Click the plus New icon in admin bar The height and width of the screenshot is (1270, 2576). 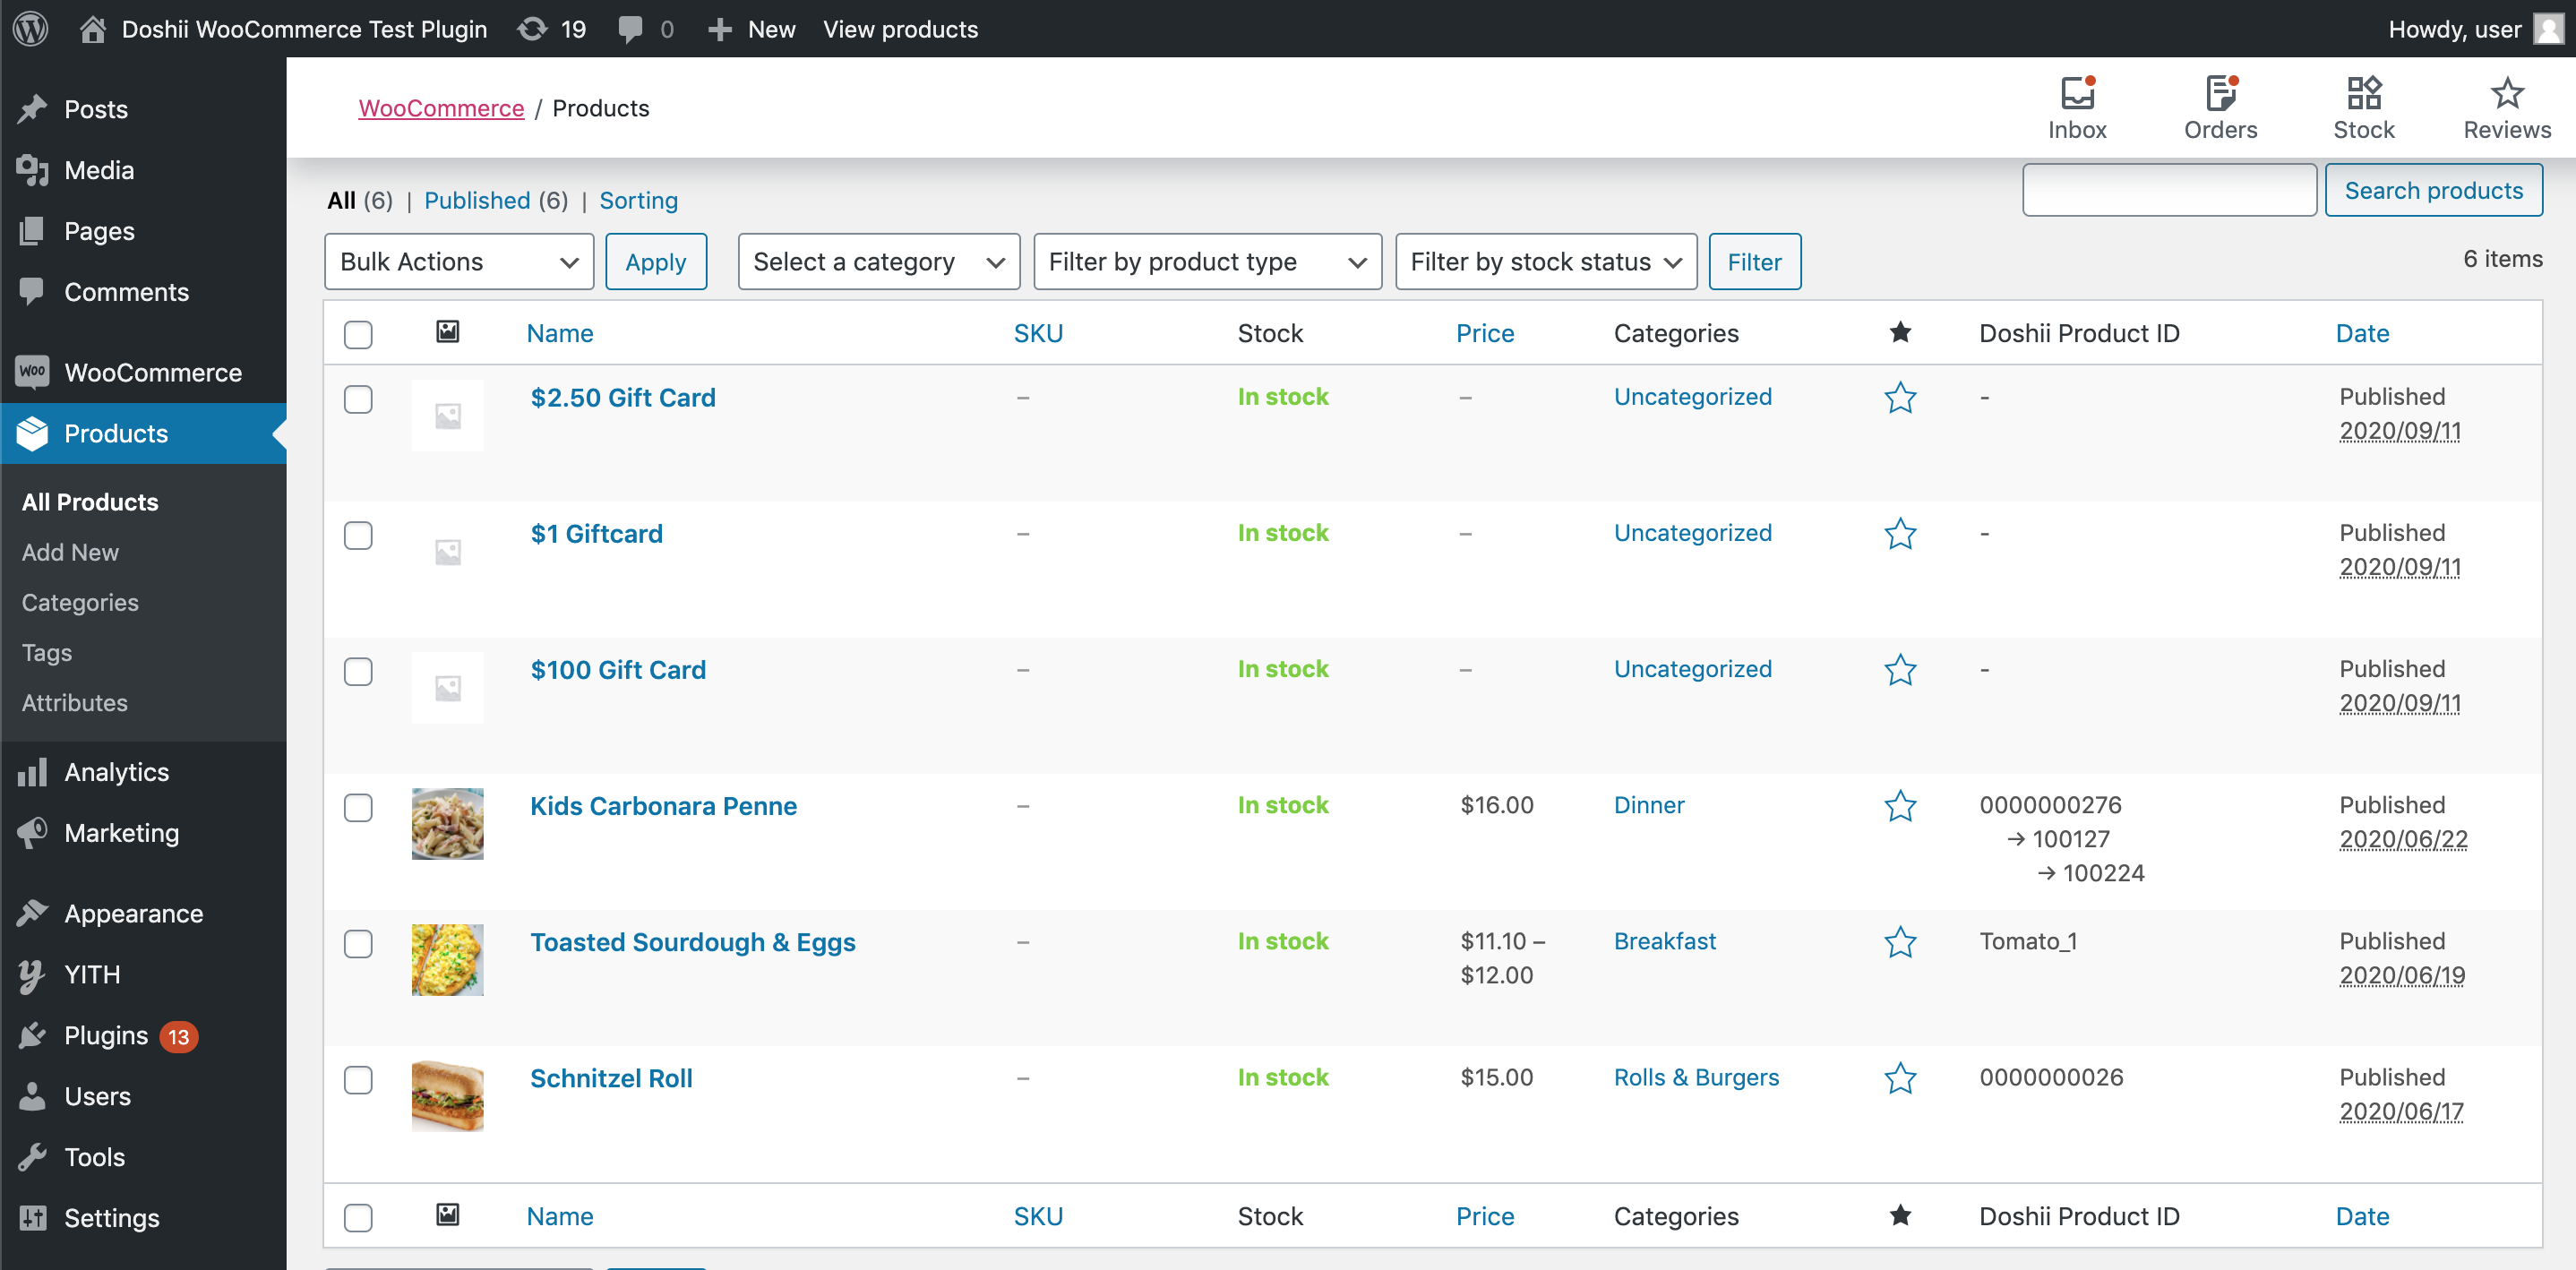point(720,29)
